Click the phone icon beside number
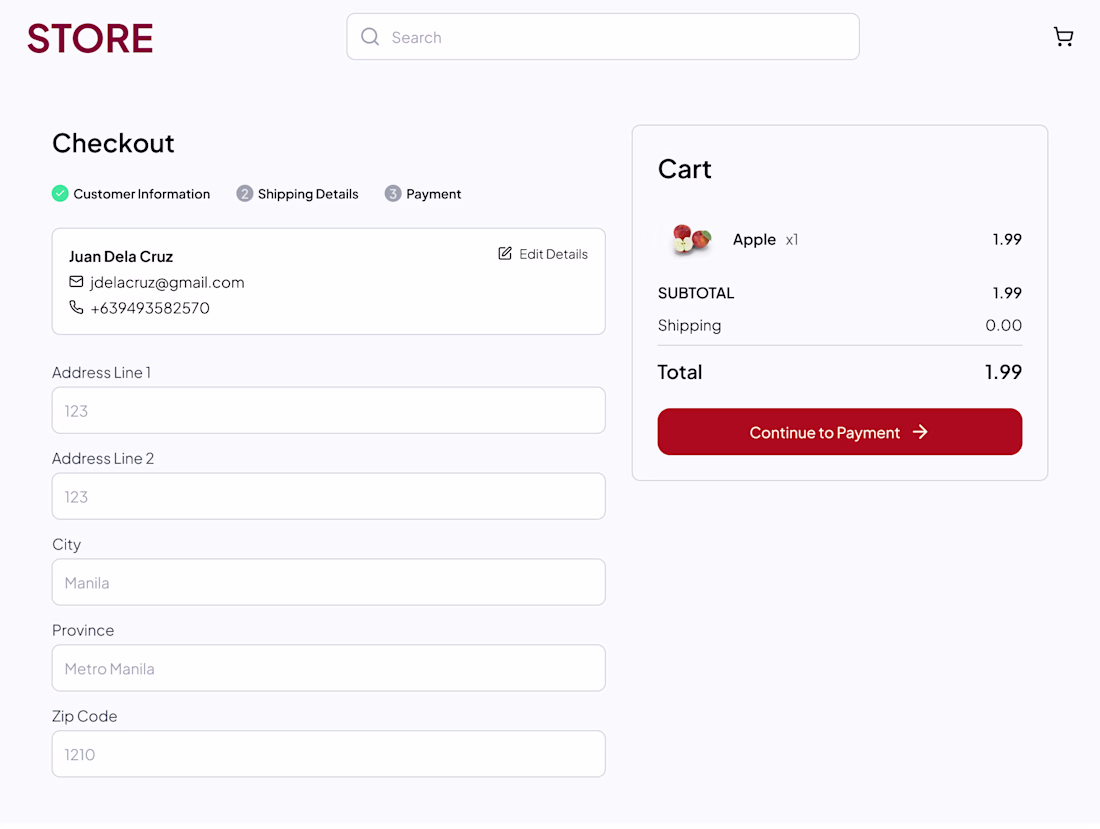Viewport: 1100px width, 829px height. 76,308
